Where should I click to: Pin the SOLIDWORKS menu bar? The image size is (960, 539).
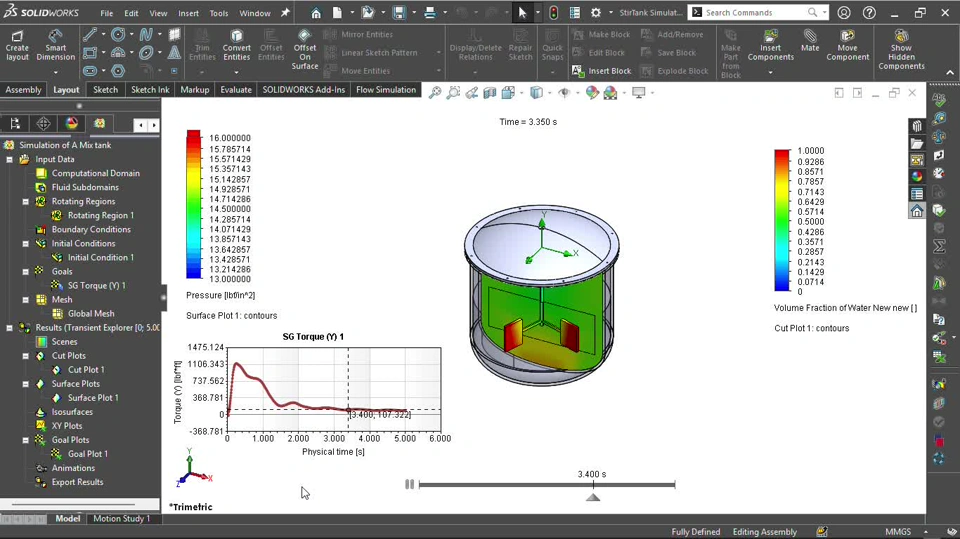coord(285,13)
